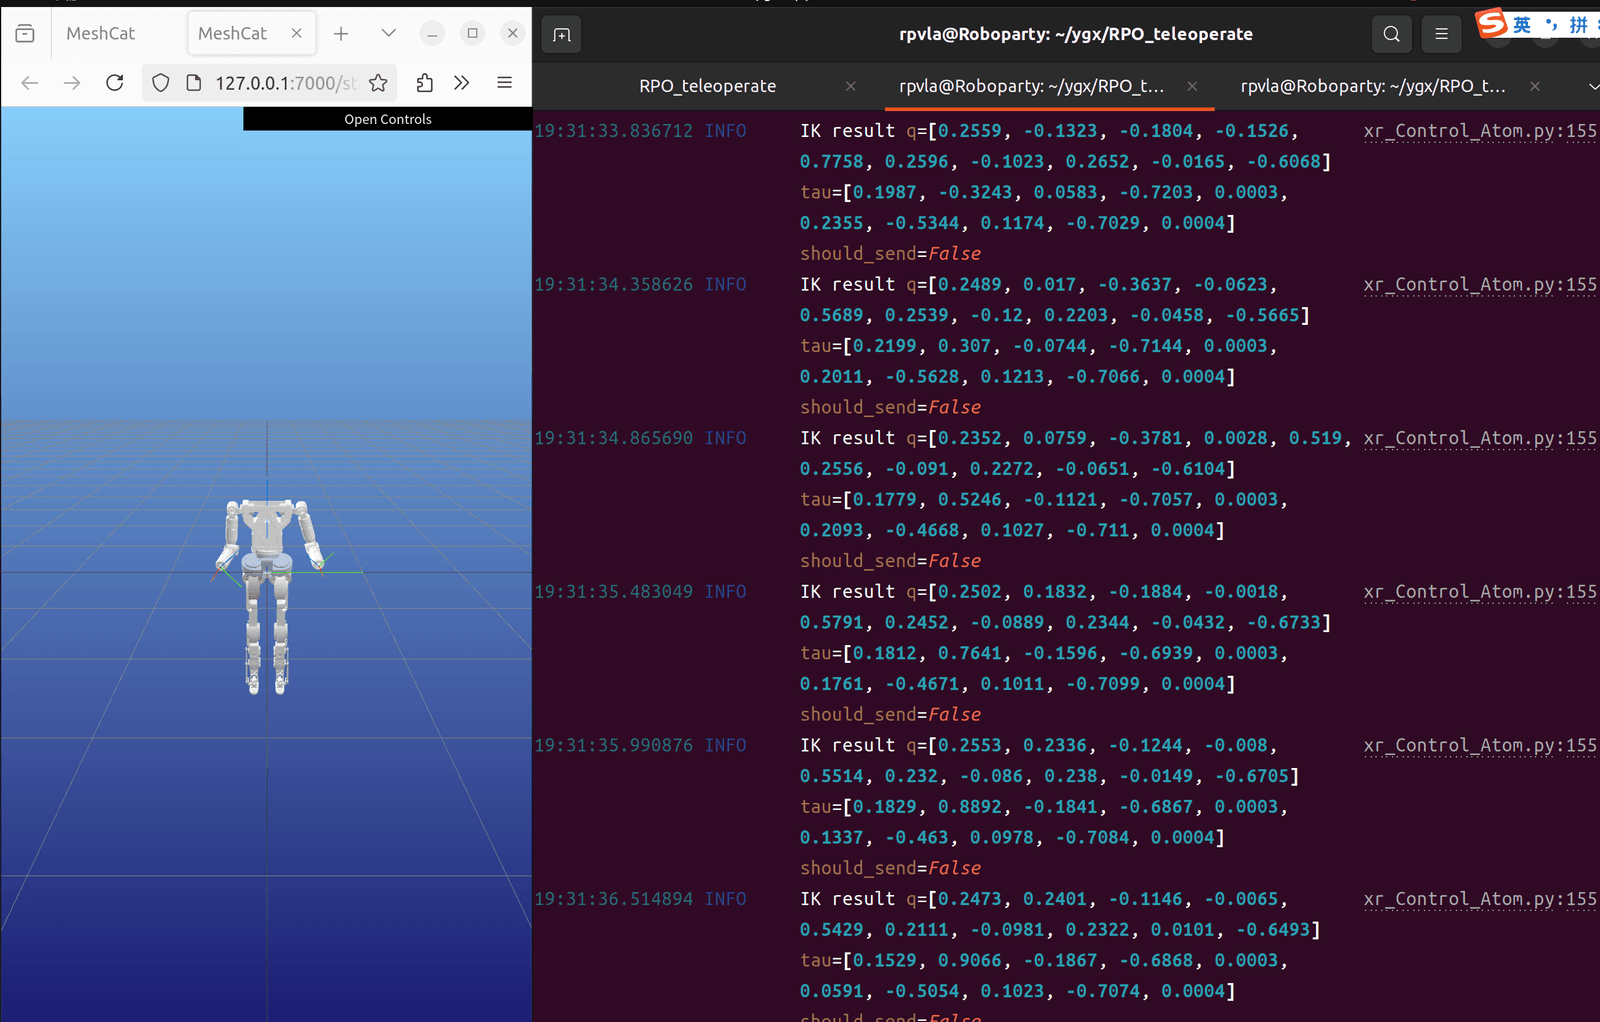Maximize the Firefox window
1600x1022 pixels.
pos(472,33)
